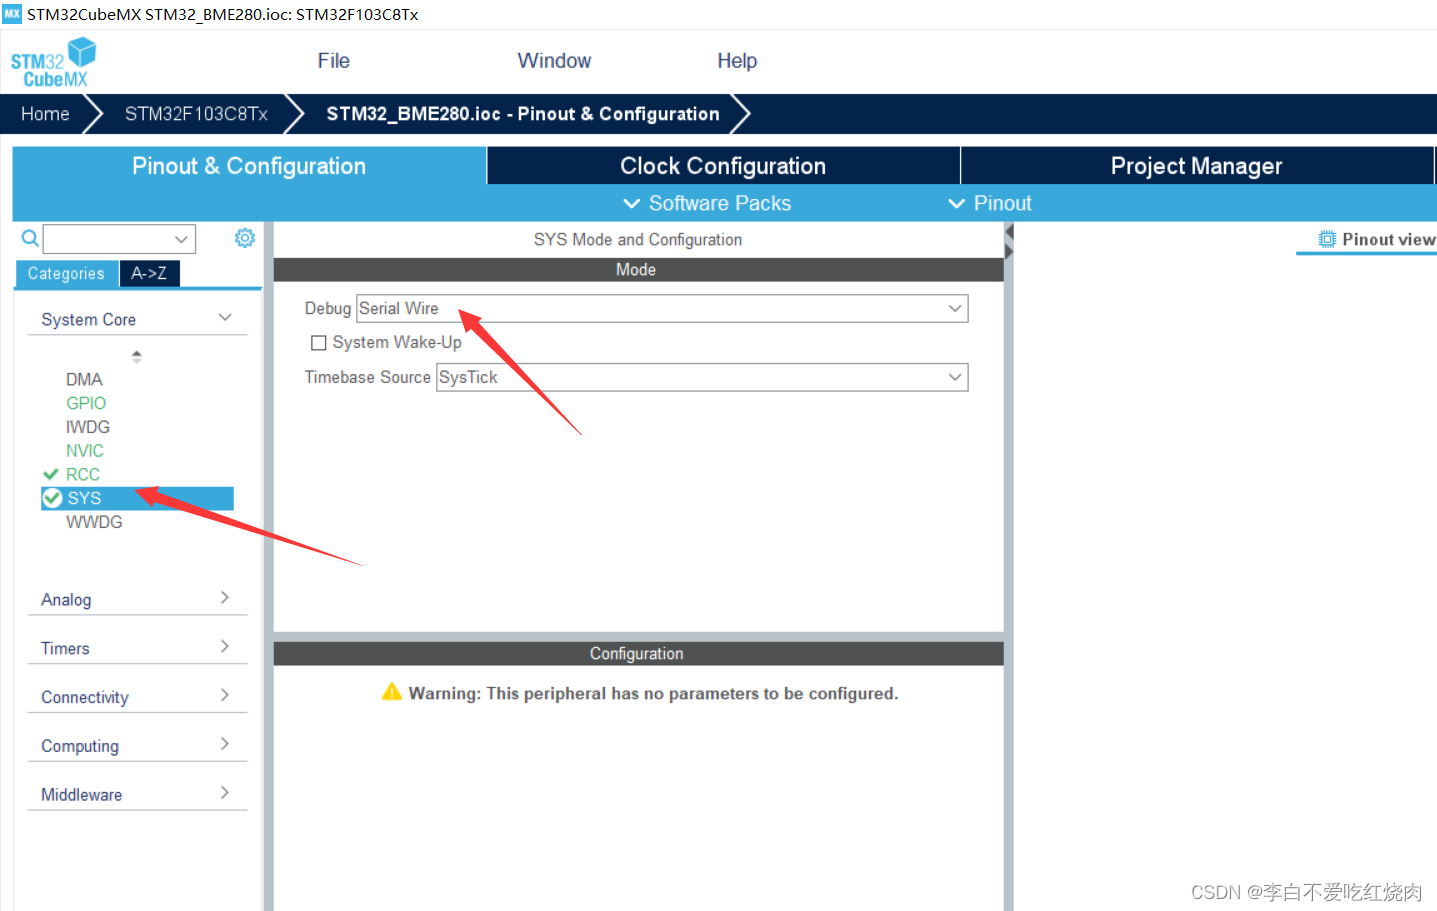Screen dimensions: 1437x911
Task: Click the green check icon beside RCC
Action: tap(50, 474)
